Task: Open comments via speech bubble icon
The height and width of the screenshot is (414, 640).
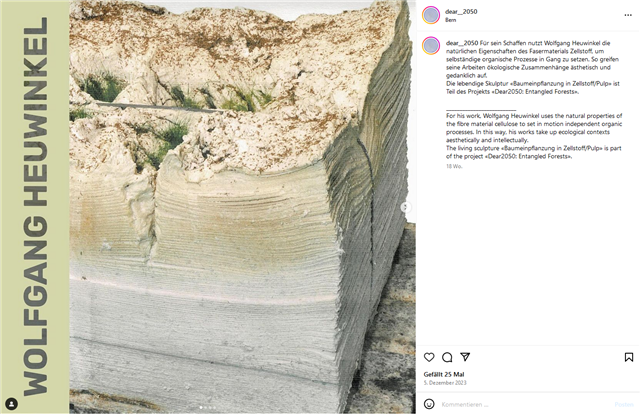Action: coord(447,357)
